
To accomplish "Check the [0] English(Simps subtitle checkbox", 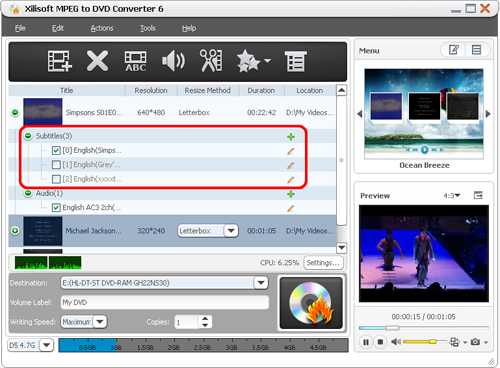I will 56,151.
